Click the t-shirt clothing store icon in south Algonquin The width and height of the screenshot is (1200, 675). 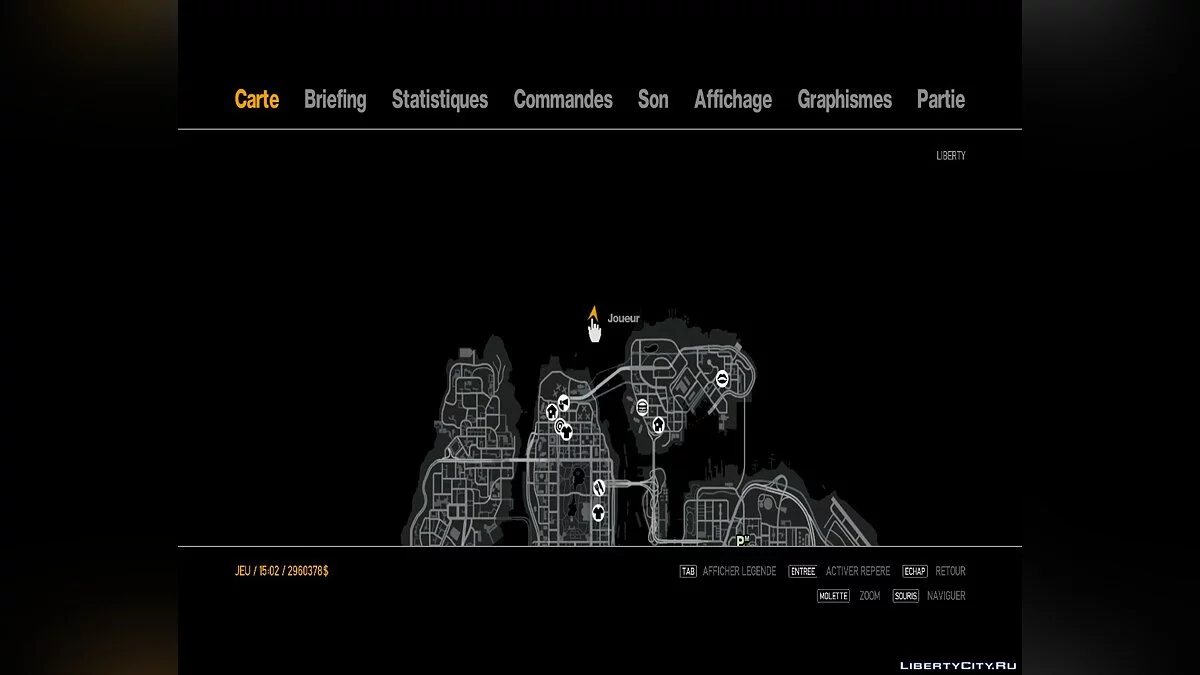pyautogui.click(x=598, y=512)
